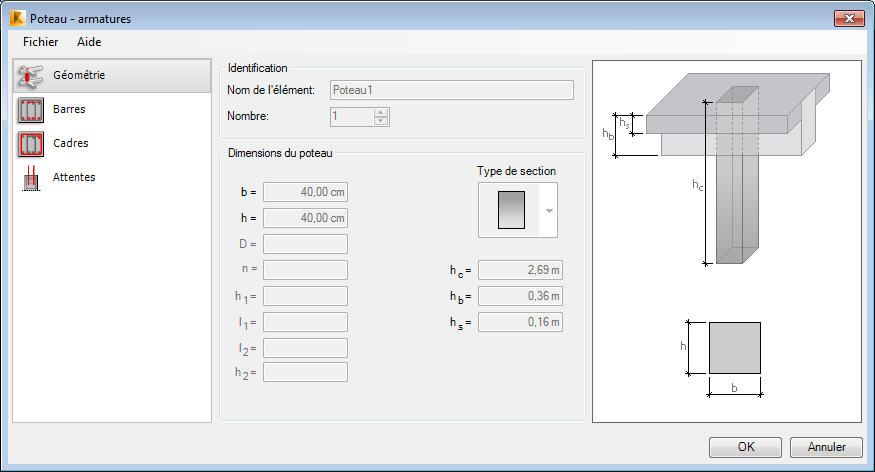Viewport: 875px width, 472px height.
Task: Click the square cross-section preview
Action: (734, 348)
